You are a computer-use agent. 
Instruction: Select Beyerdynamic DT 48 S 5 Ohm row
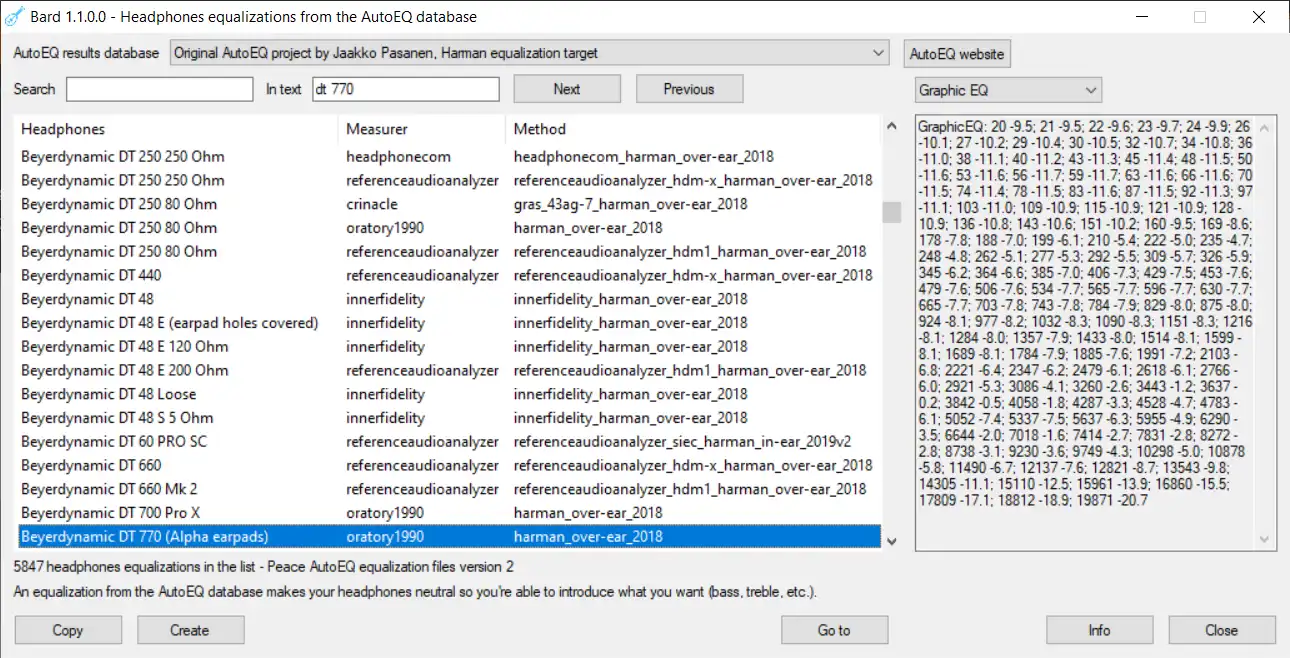pyautogui.click(x=448, y=418)
